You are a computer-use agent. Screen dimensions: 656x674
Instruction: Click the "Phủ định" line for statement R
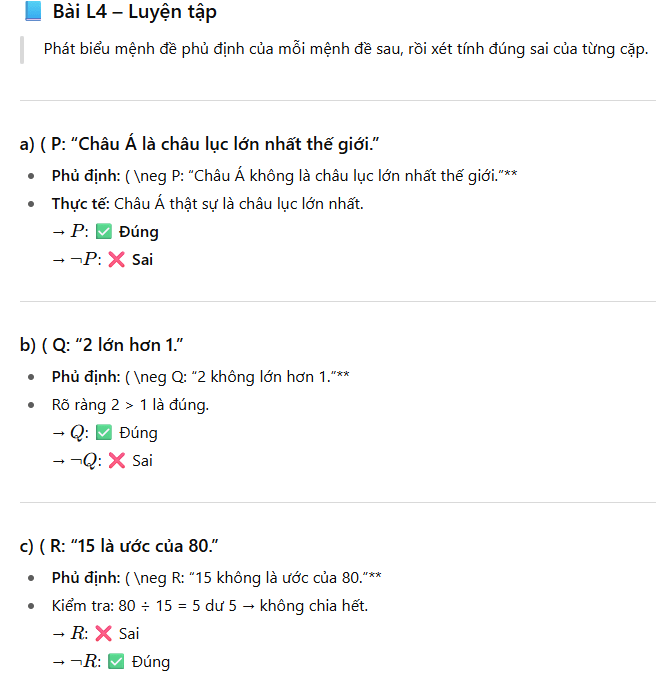pos(216,578)
